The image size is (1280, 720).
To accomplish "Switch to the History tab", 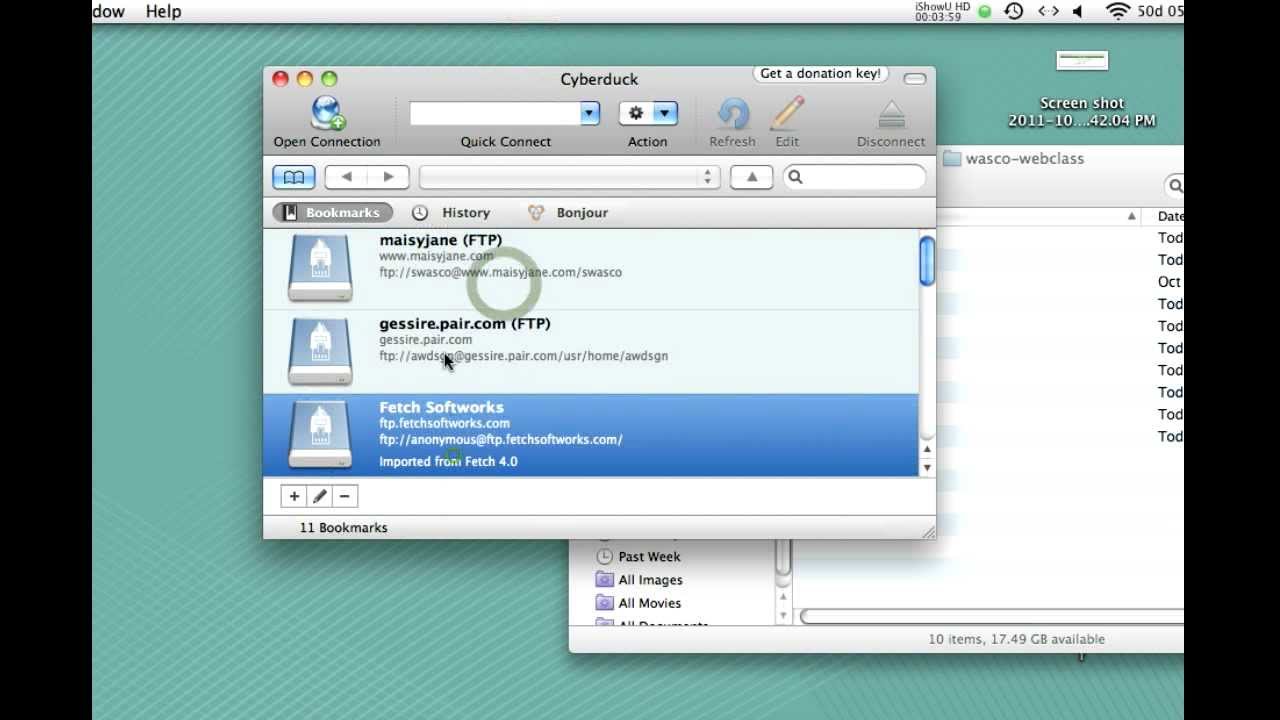I will tap(451, 212).
